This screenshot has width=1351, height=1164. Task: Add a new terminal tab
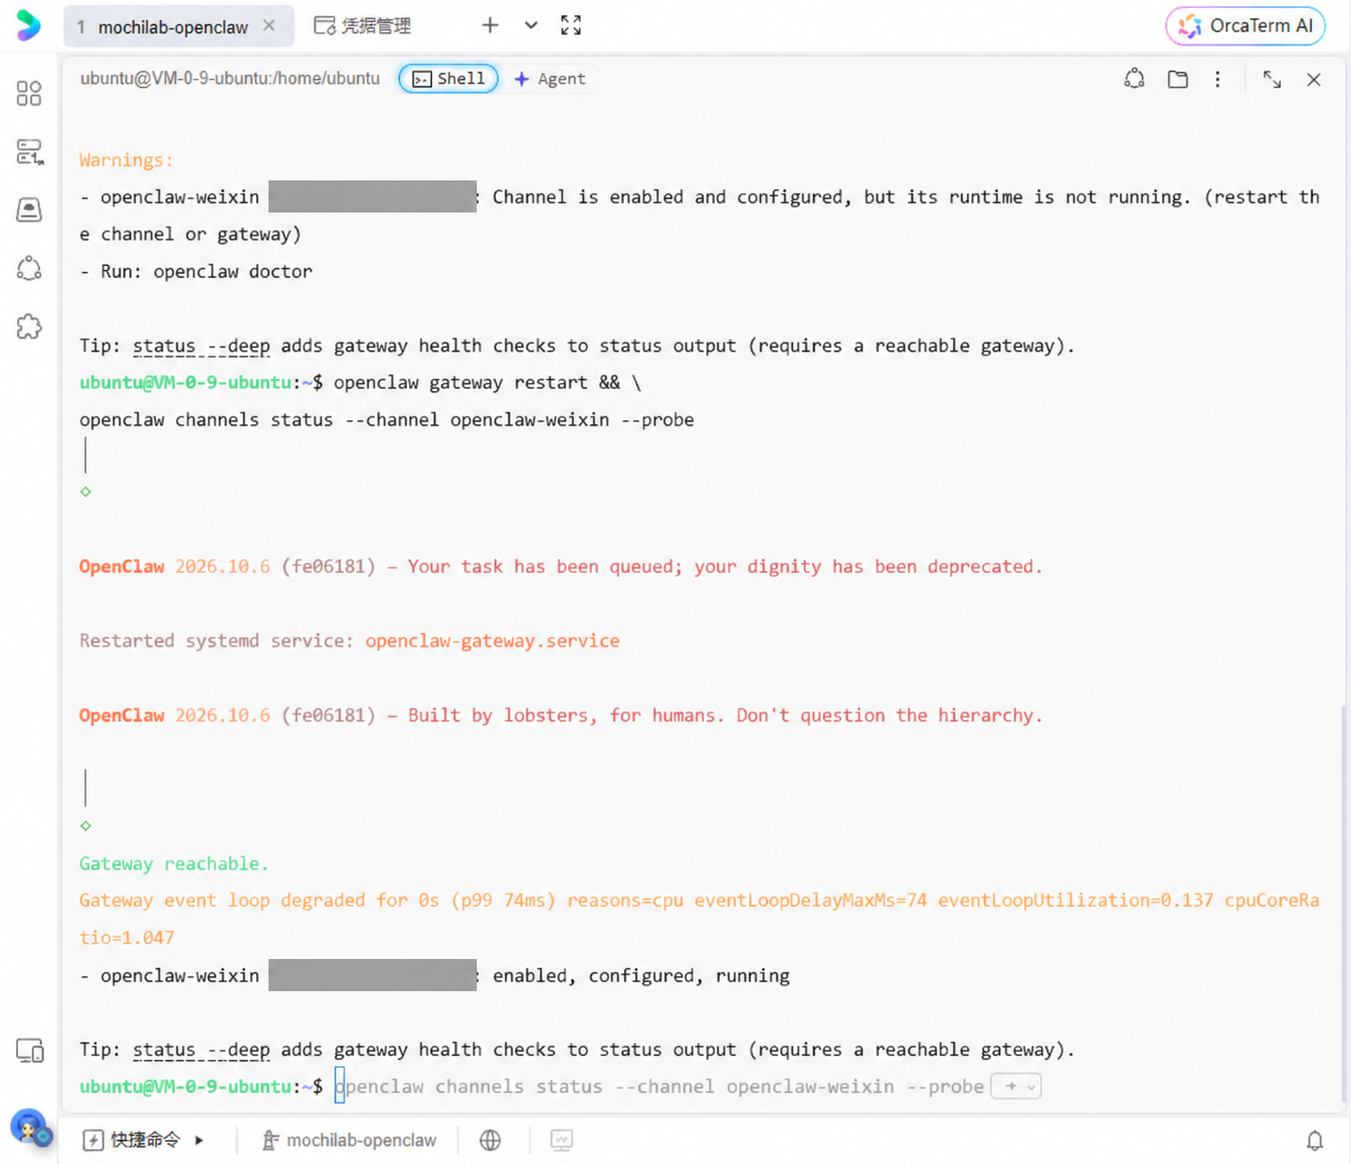pos(490,25)
